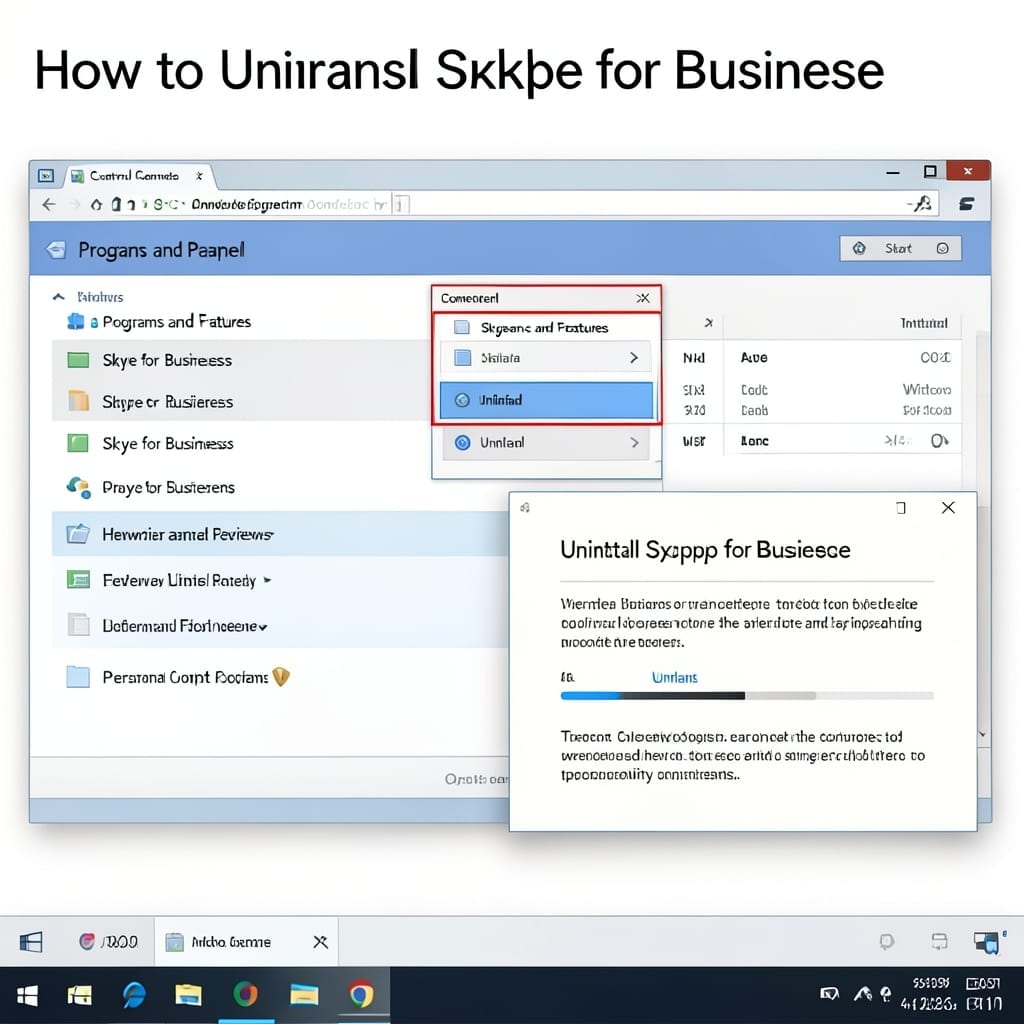1024x1024 pixels.
Task: Close the 'Comeorerl' context popup
Action: (643, 298)
